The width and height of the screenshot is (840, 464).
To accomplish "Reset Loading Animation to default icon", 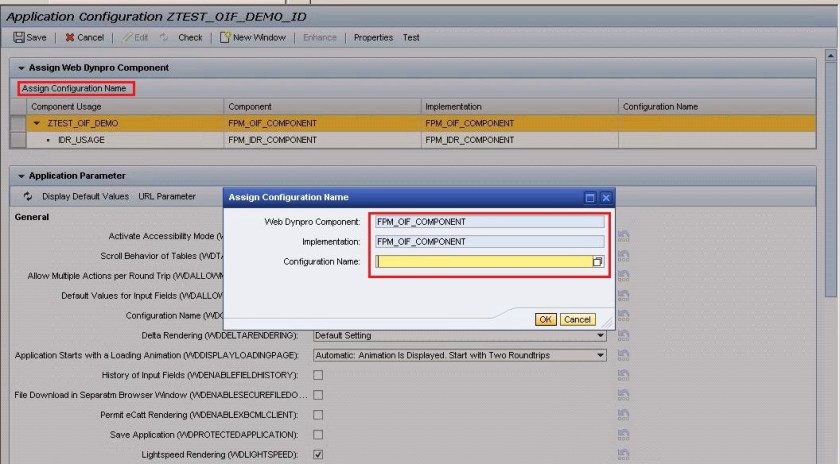I will pyautogui.click(x=623, y=355).
